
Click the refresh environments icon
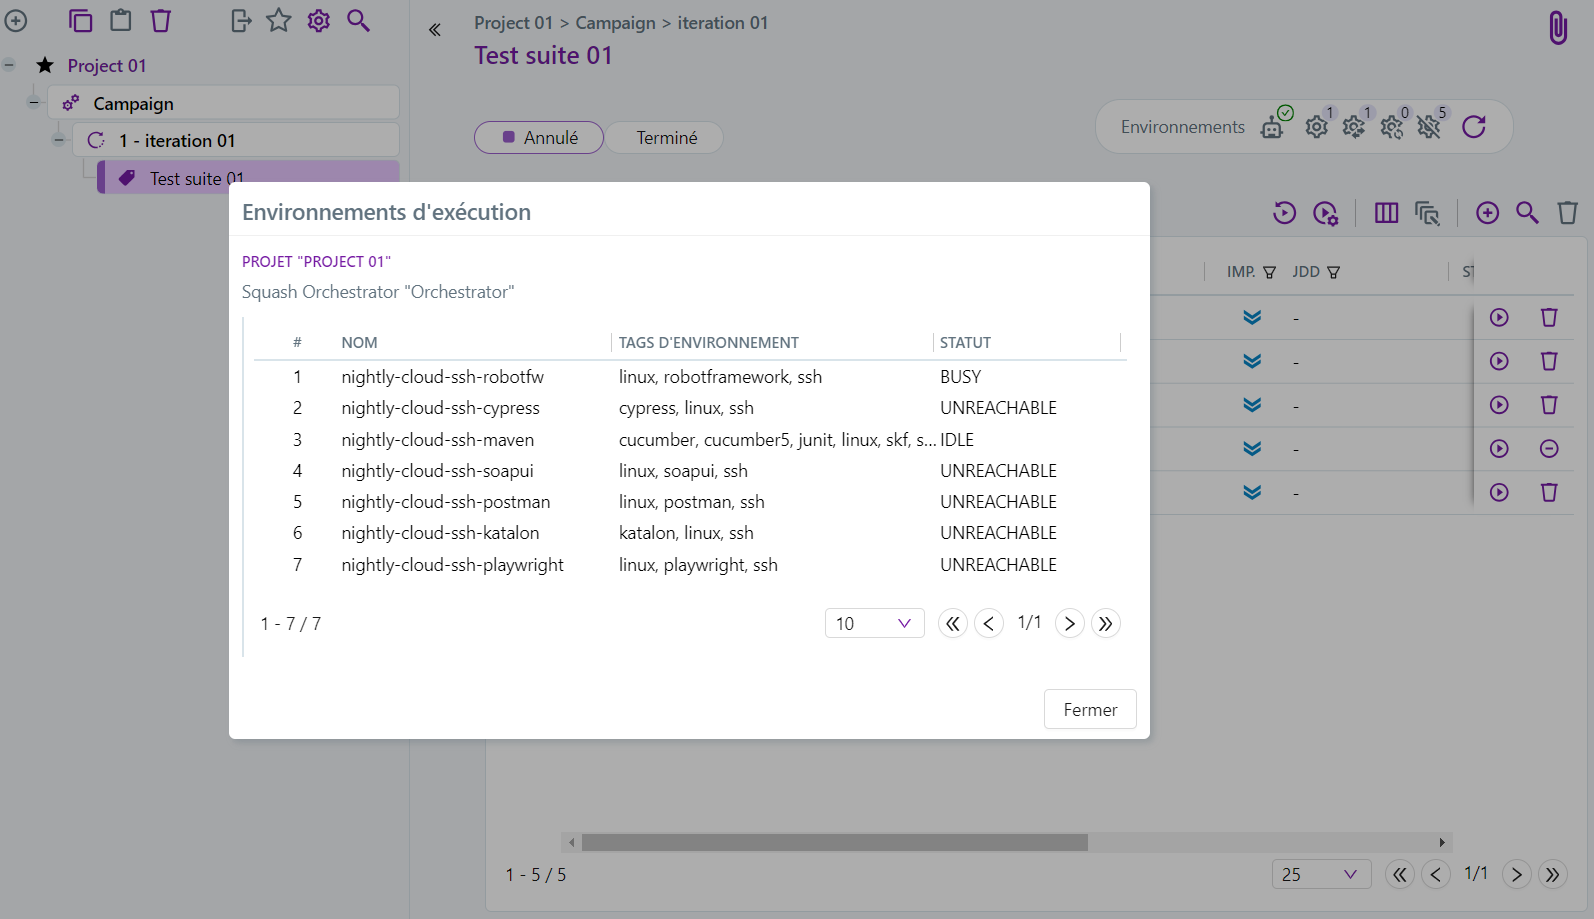click(1473, 127)
